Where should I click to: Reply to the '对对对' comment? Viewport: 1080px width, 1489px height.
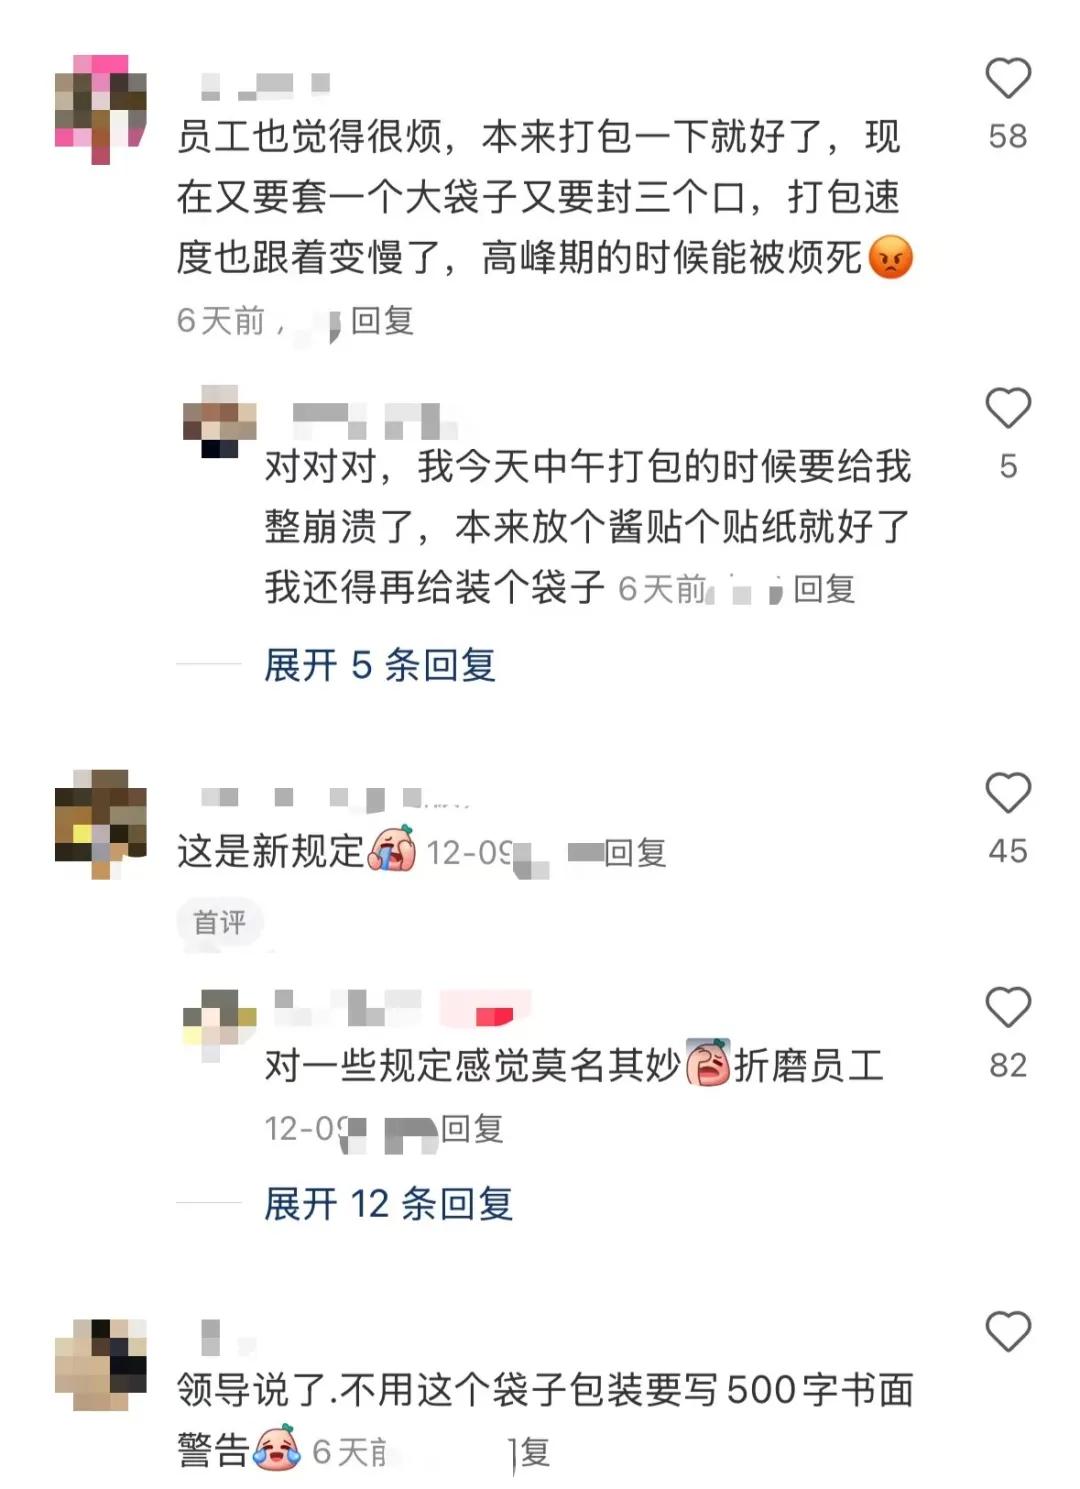tap(824, 589)
